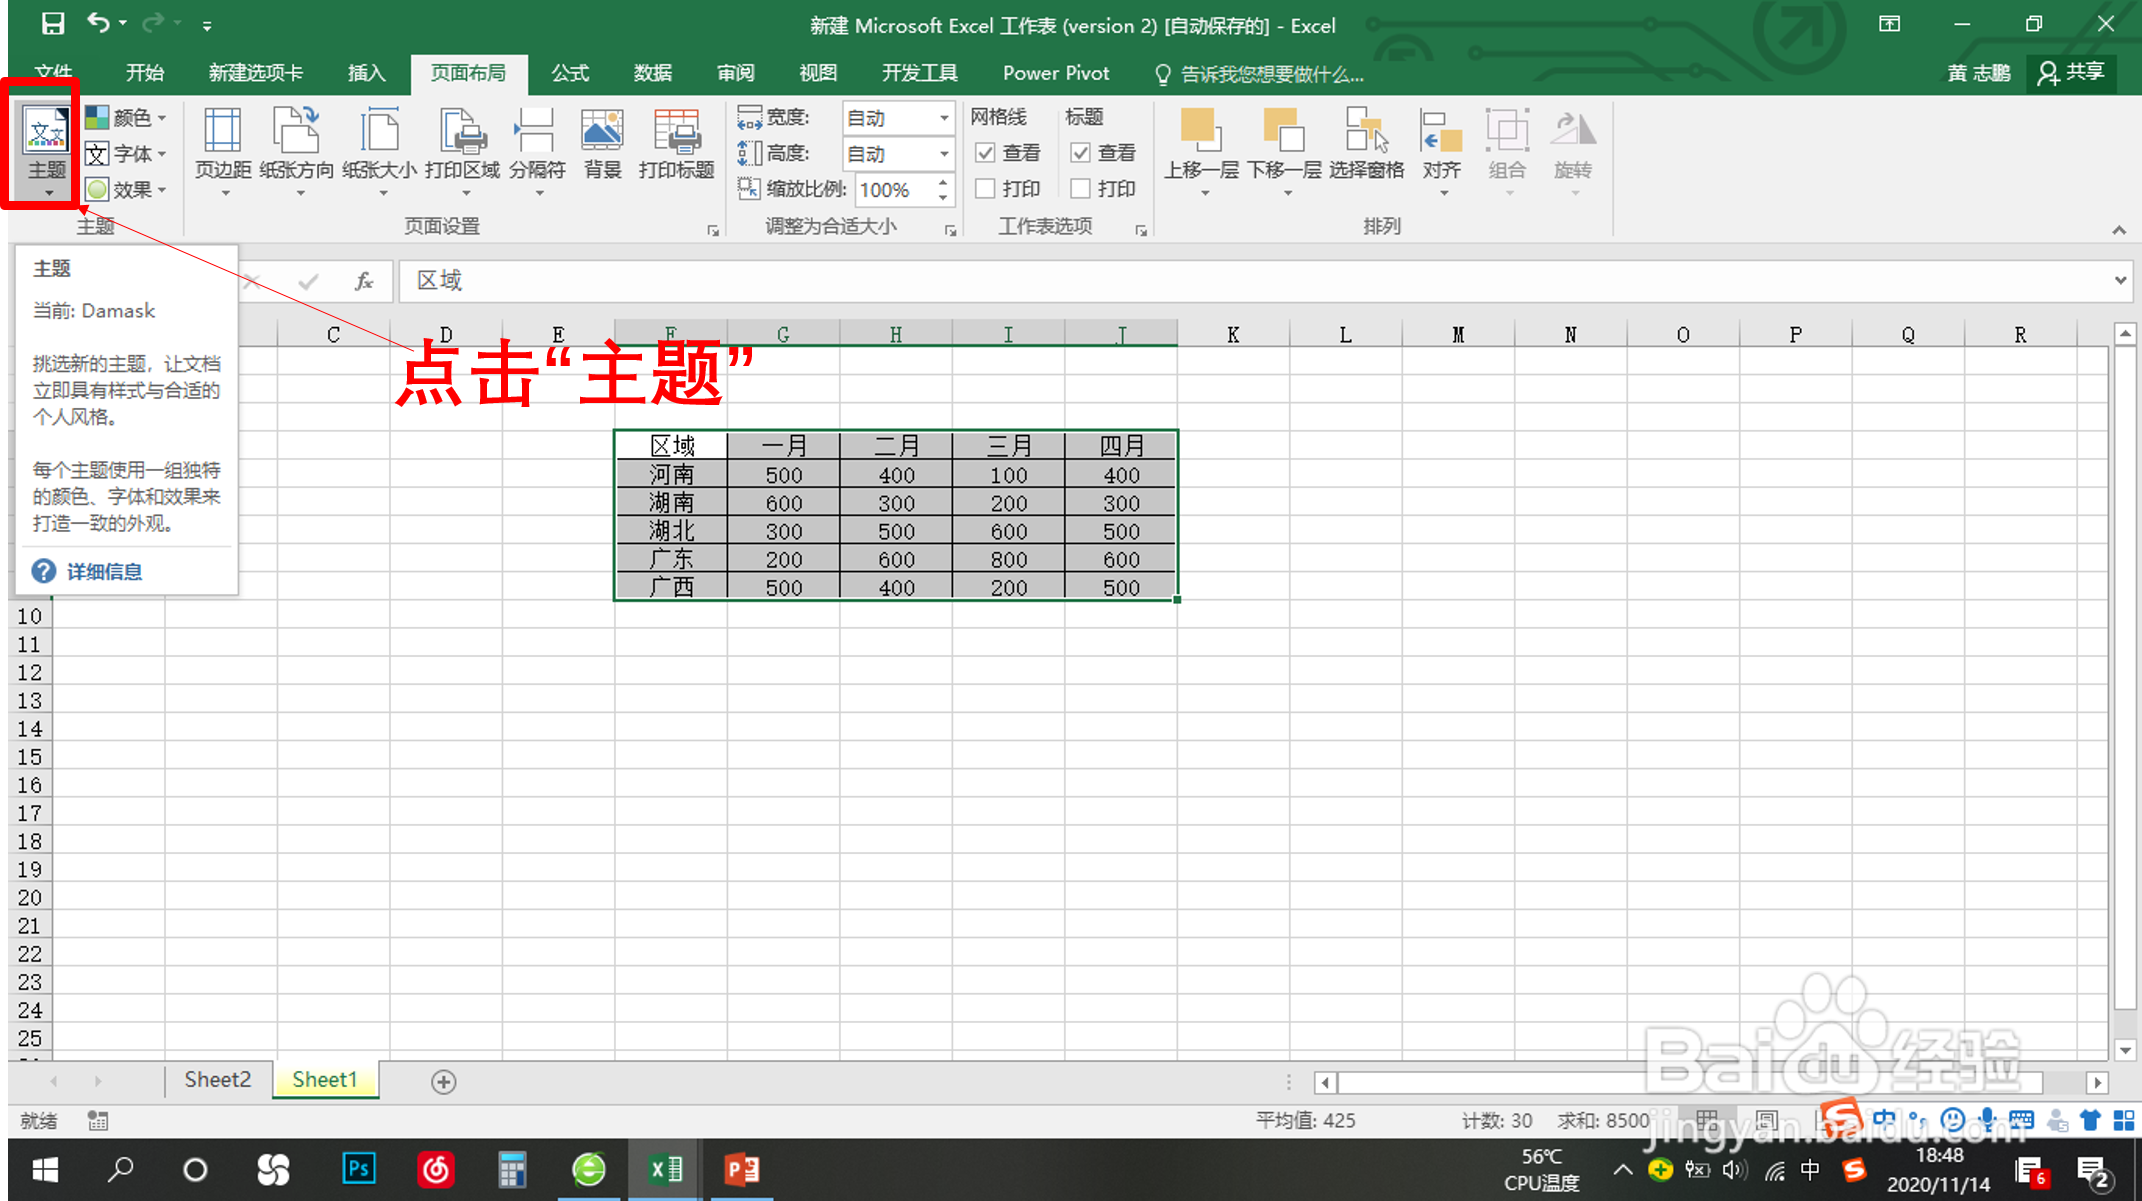Click the 打印区域 print area icon
Viewport: 2142px width, 1201px height.
pos(462,145)
